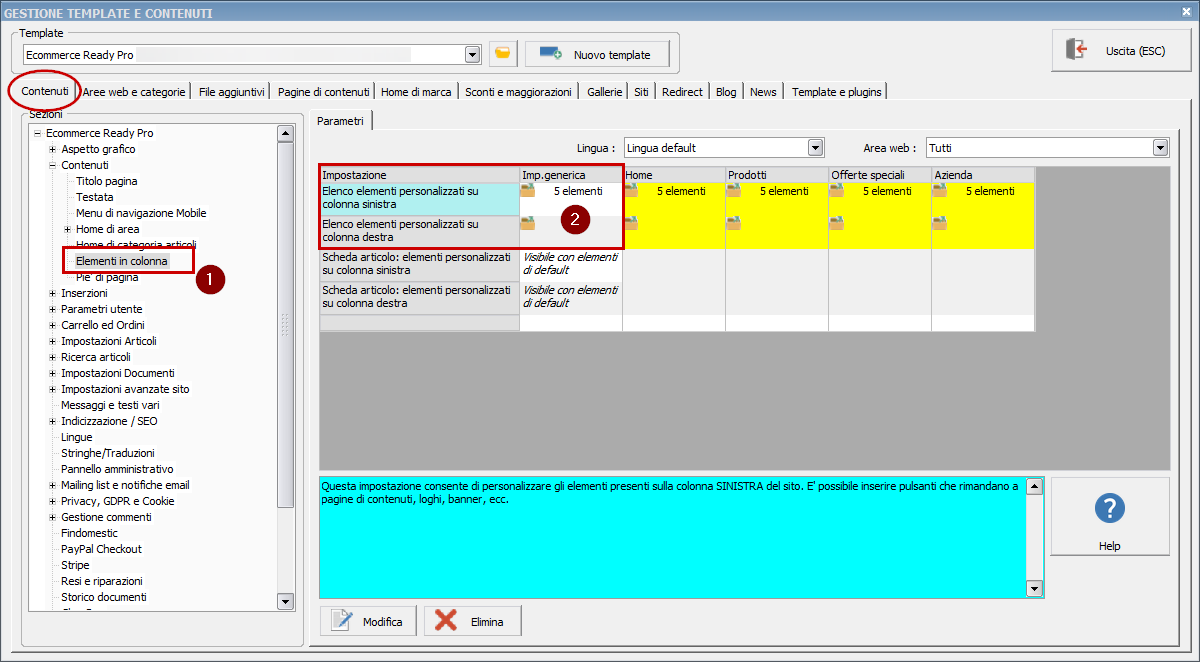Click Azienda icon in colonna sinistra row
This screenshot has height=662, width=1200.
coord(940,191)
